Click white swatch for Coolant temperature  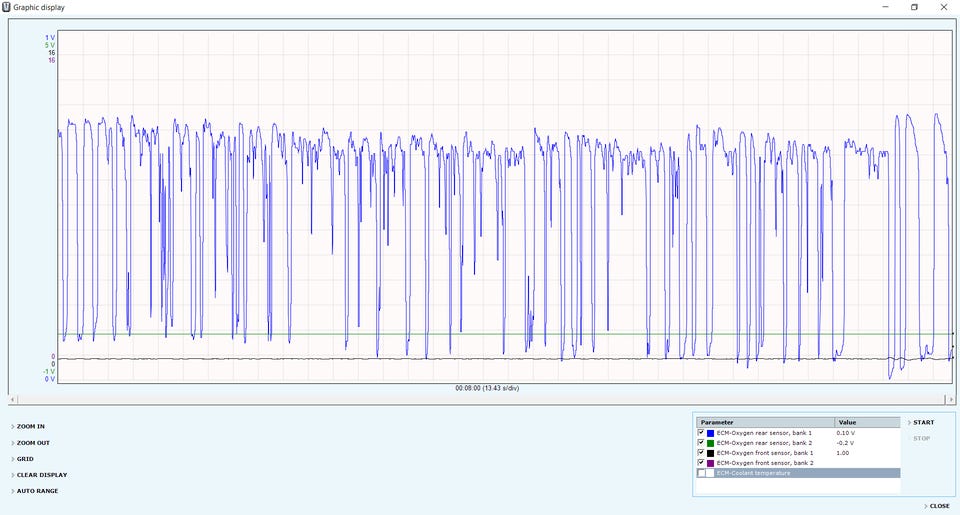pos(710,473)
